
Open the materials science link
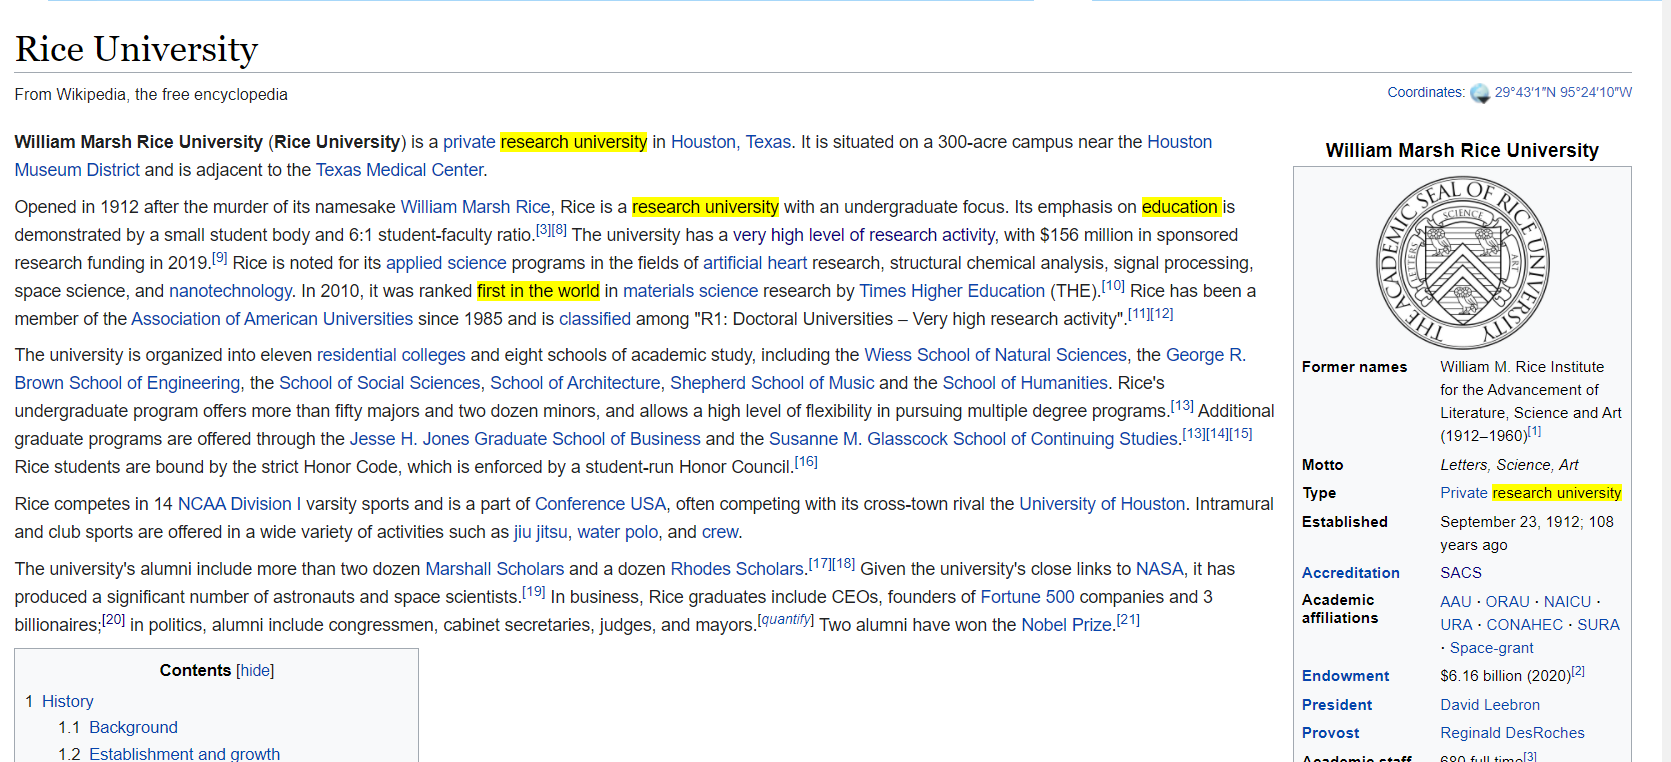coord(690,291)
